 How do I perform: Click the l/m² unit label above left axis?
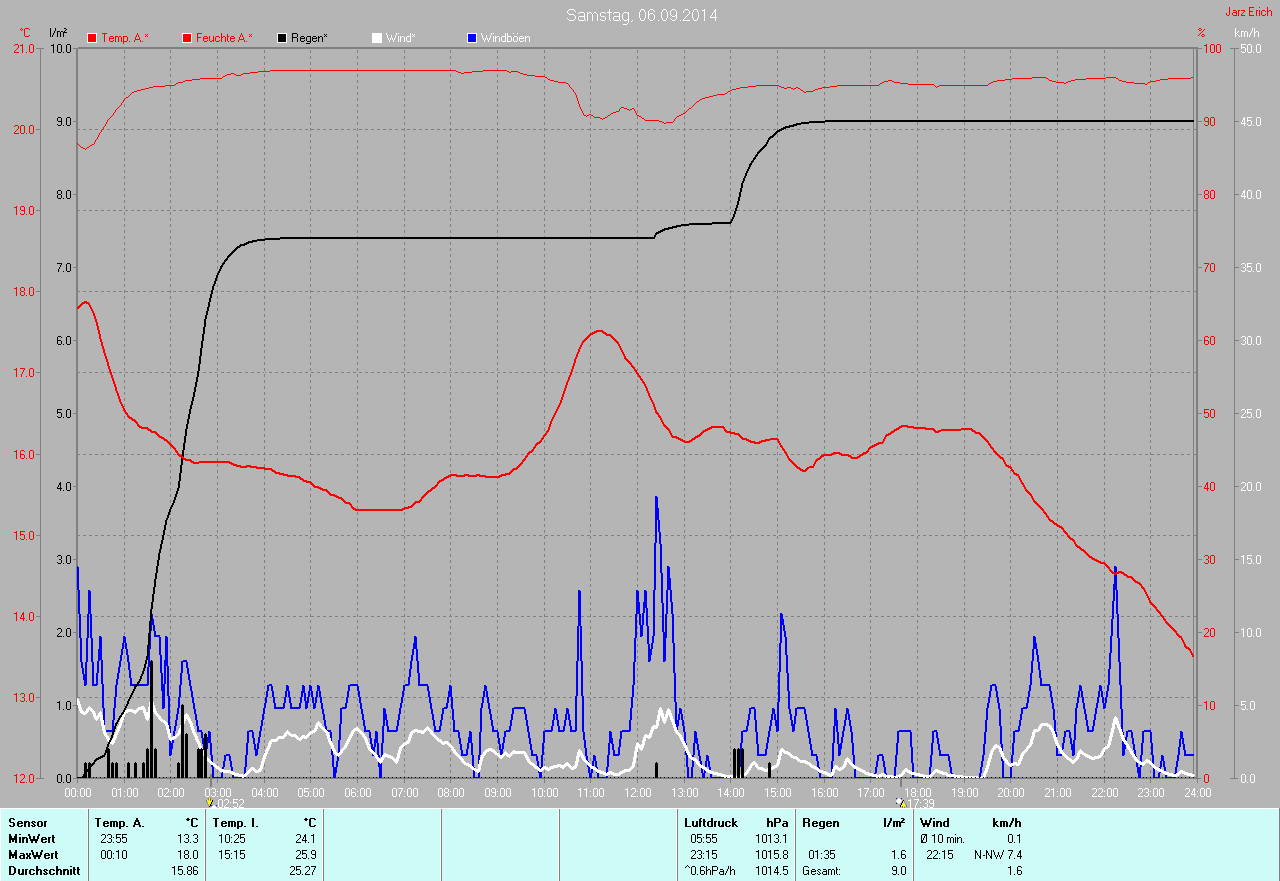coord(58,33)
